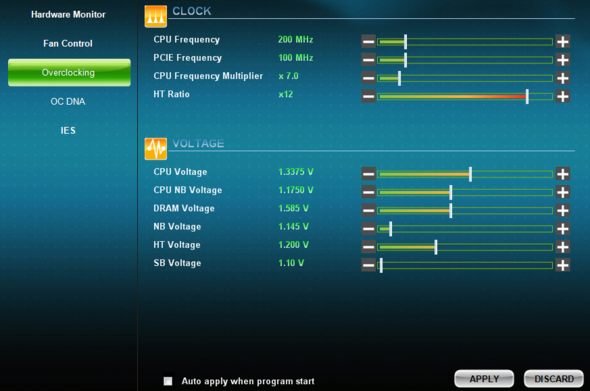
Task: Decrease CPU Frequency Multiplier with minus button
Action: pos(368,78)
